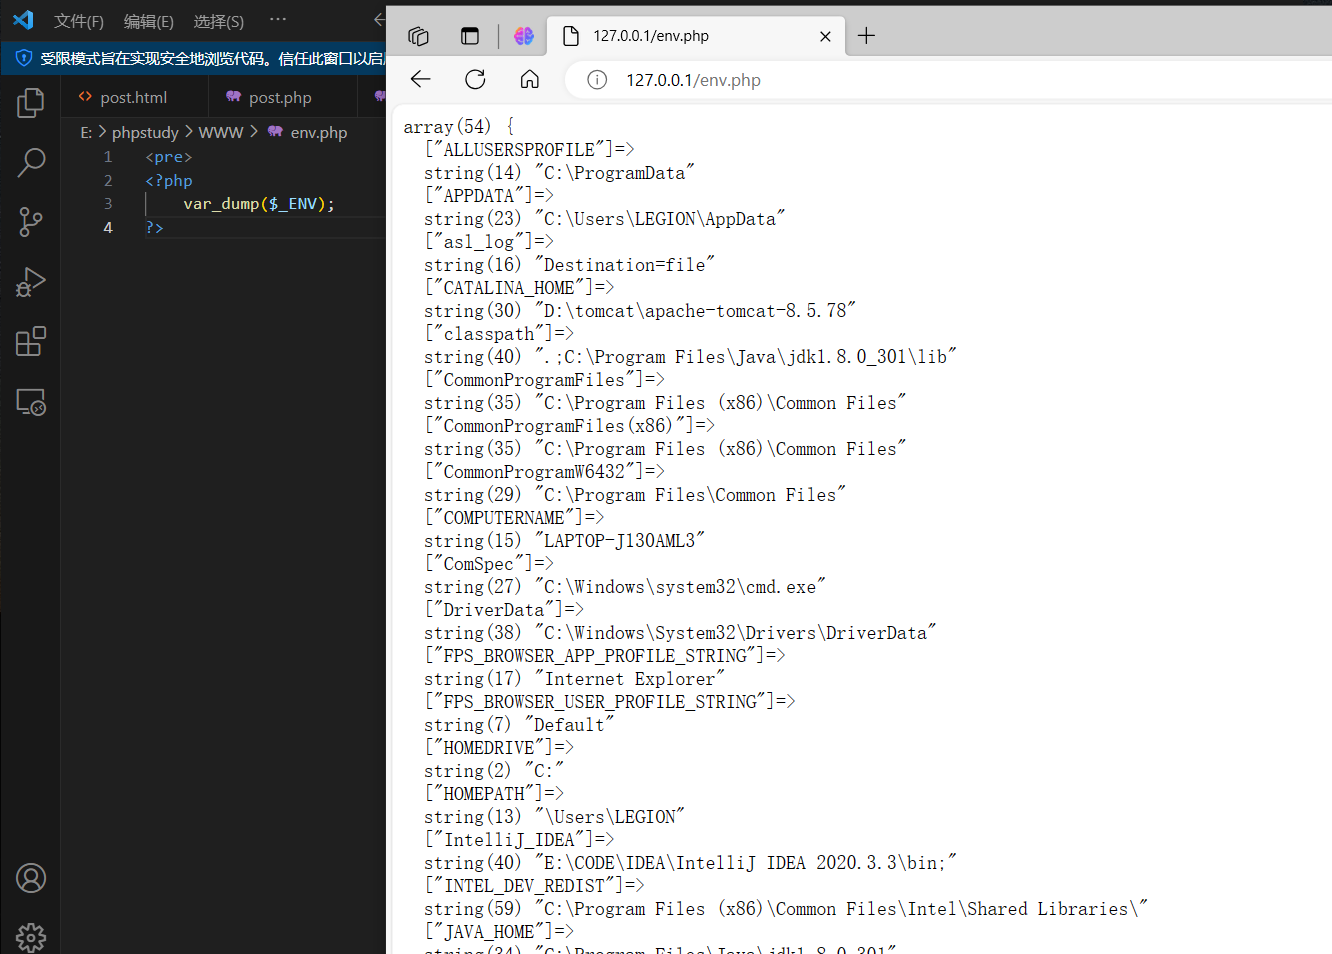Click the ["DriverData"]=> key
1332x954 pixels.
pyautogui.click(x=504, y=610)
